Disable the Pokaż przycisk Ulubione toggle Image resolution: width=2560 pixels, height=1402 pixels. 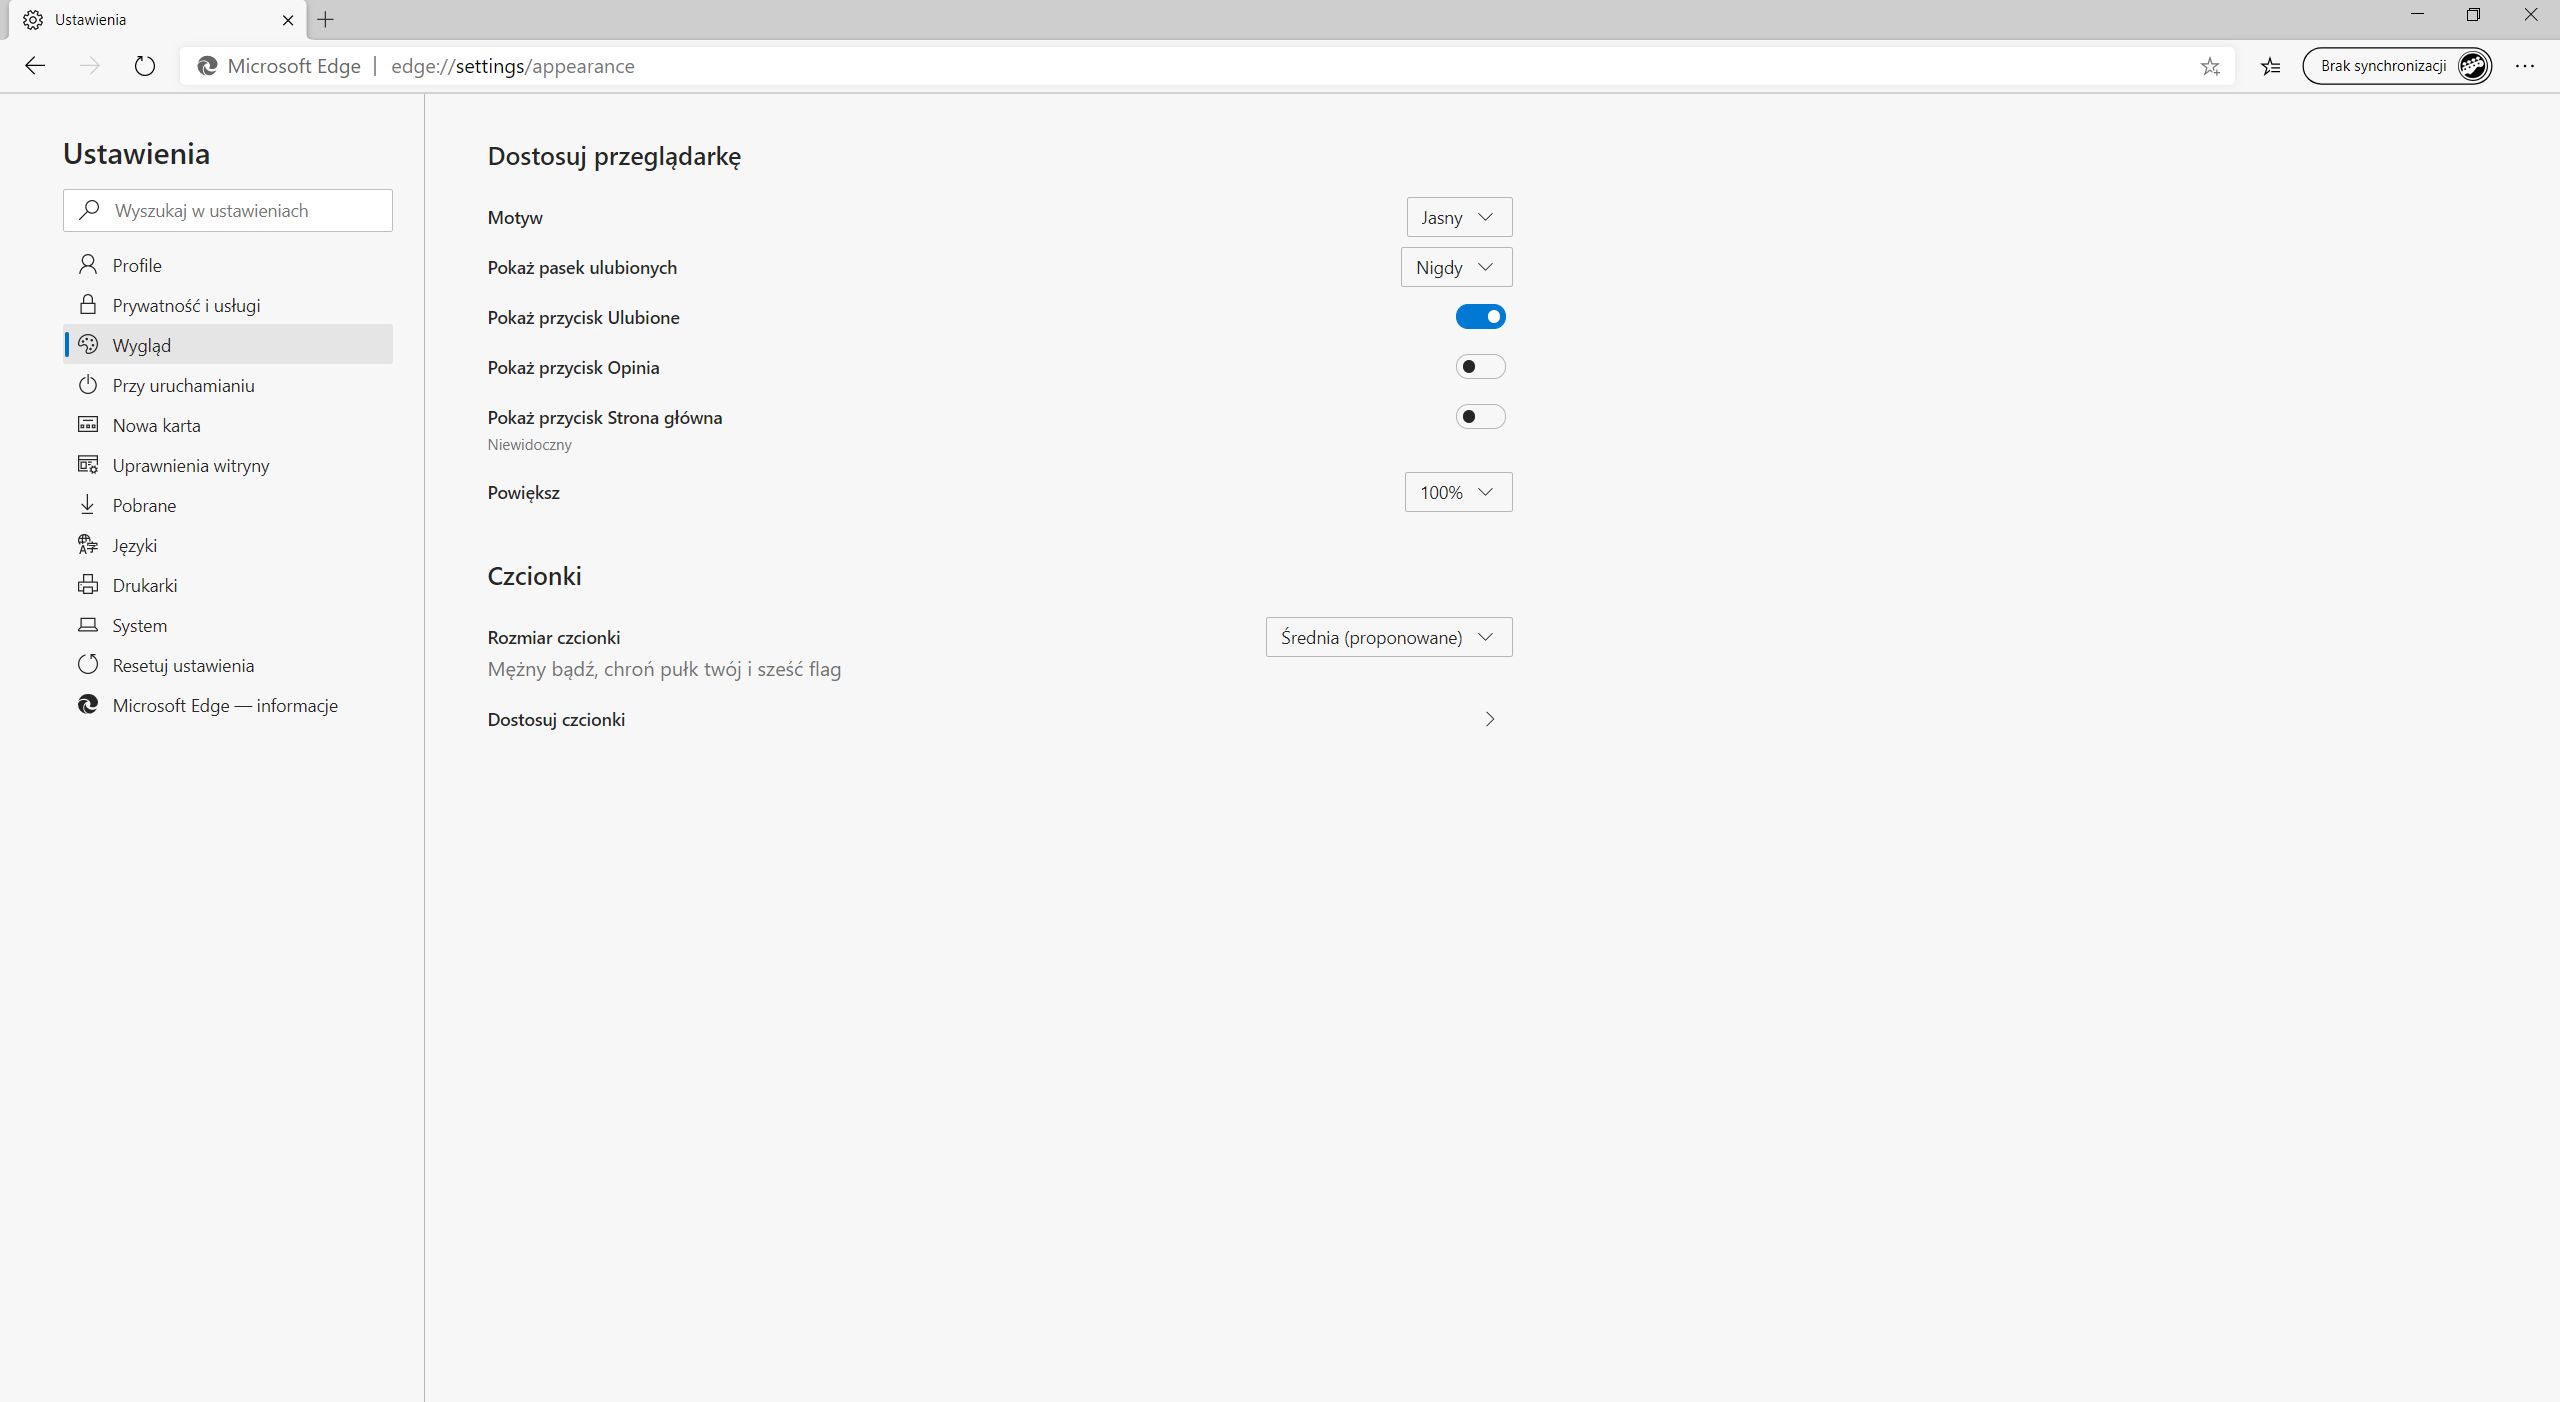tap(1480, 317)
